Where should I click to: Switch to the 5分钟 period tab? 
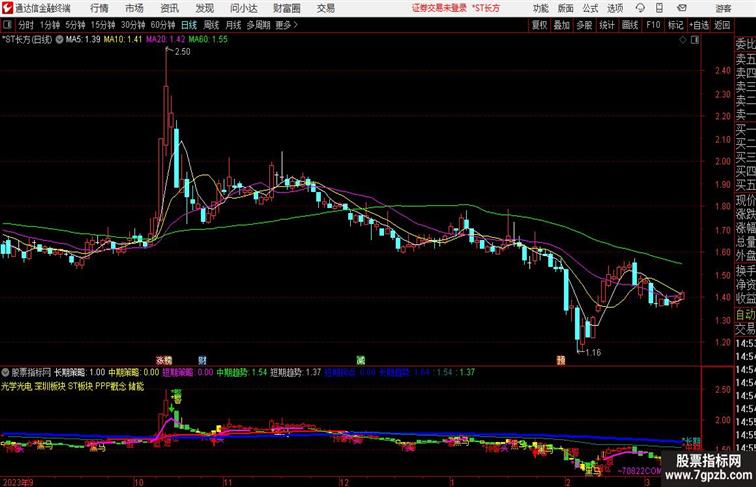pos(75,25)
